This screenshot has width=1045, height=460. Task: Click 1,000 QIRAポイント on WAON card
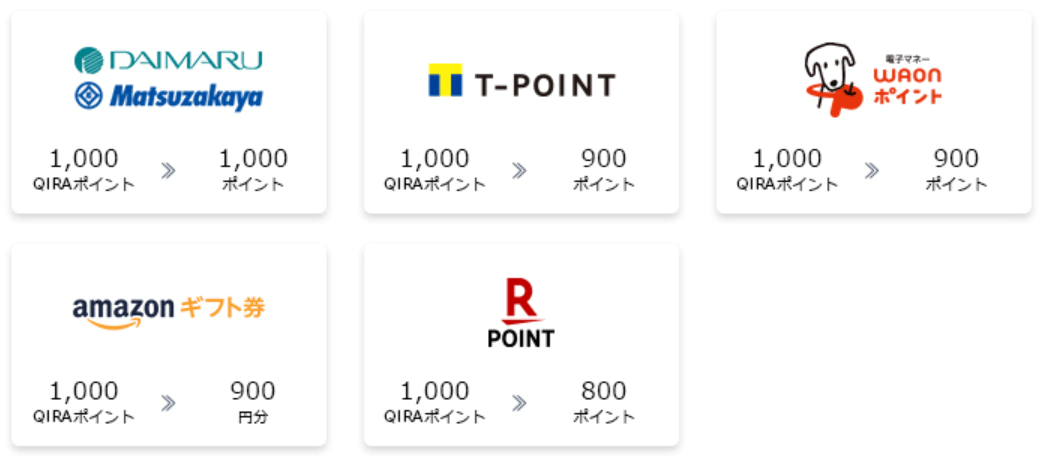(x=787, y=168)
